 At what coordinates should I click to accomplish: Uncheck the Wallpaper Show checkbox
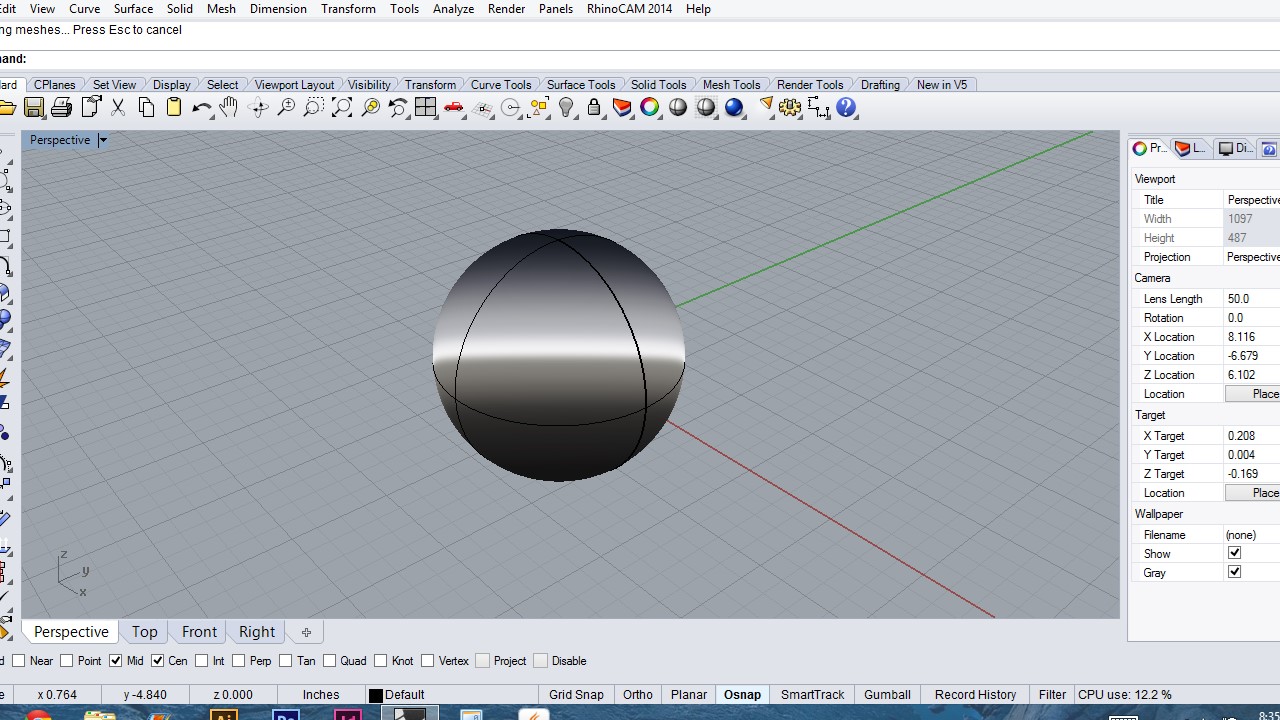(x=1234, y=553)
